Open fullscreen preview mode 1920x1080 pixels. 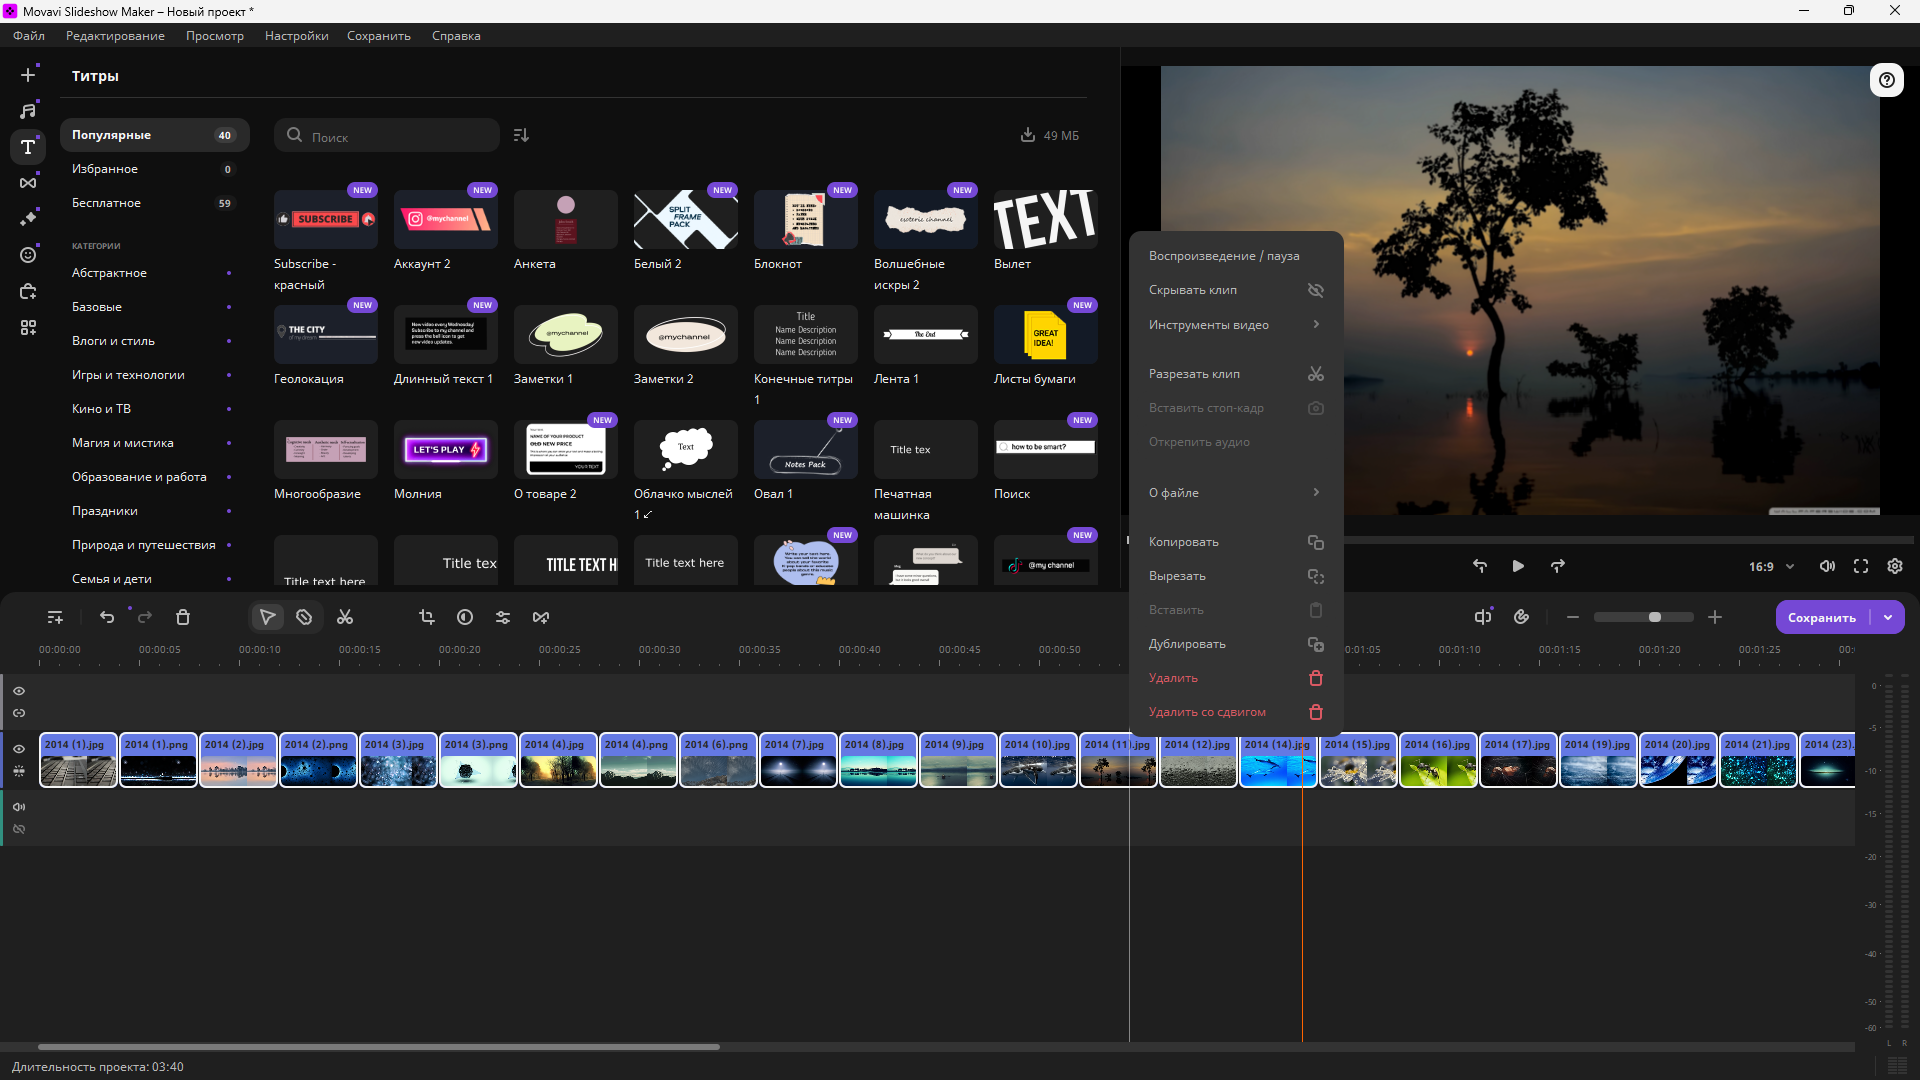[x=1861, y=566]
